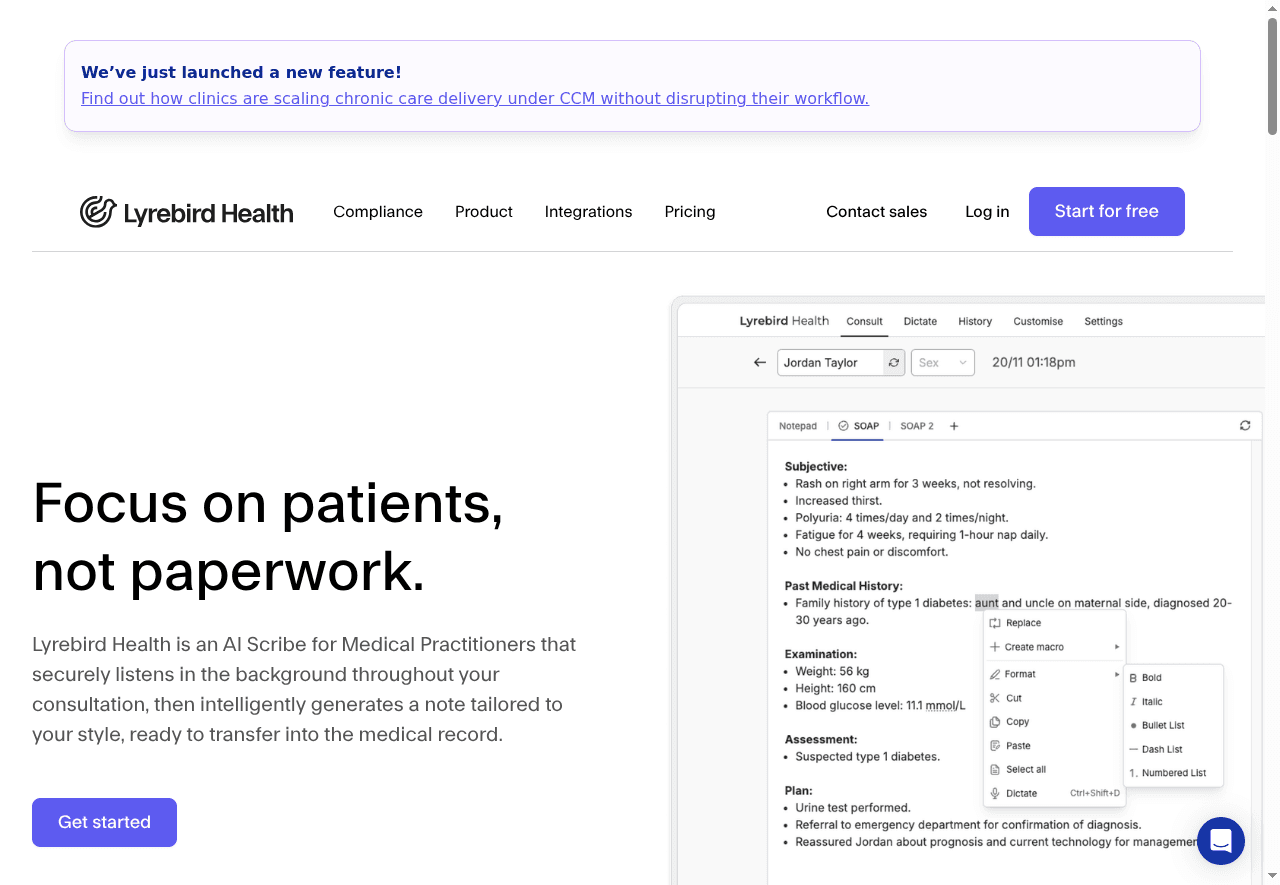Image resolution: width=1280 pixels, height=885 pixels.
Task: Expand the Format submenu arrow
Action: [1116, 675]
